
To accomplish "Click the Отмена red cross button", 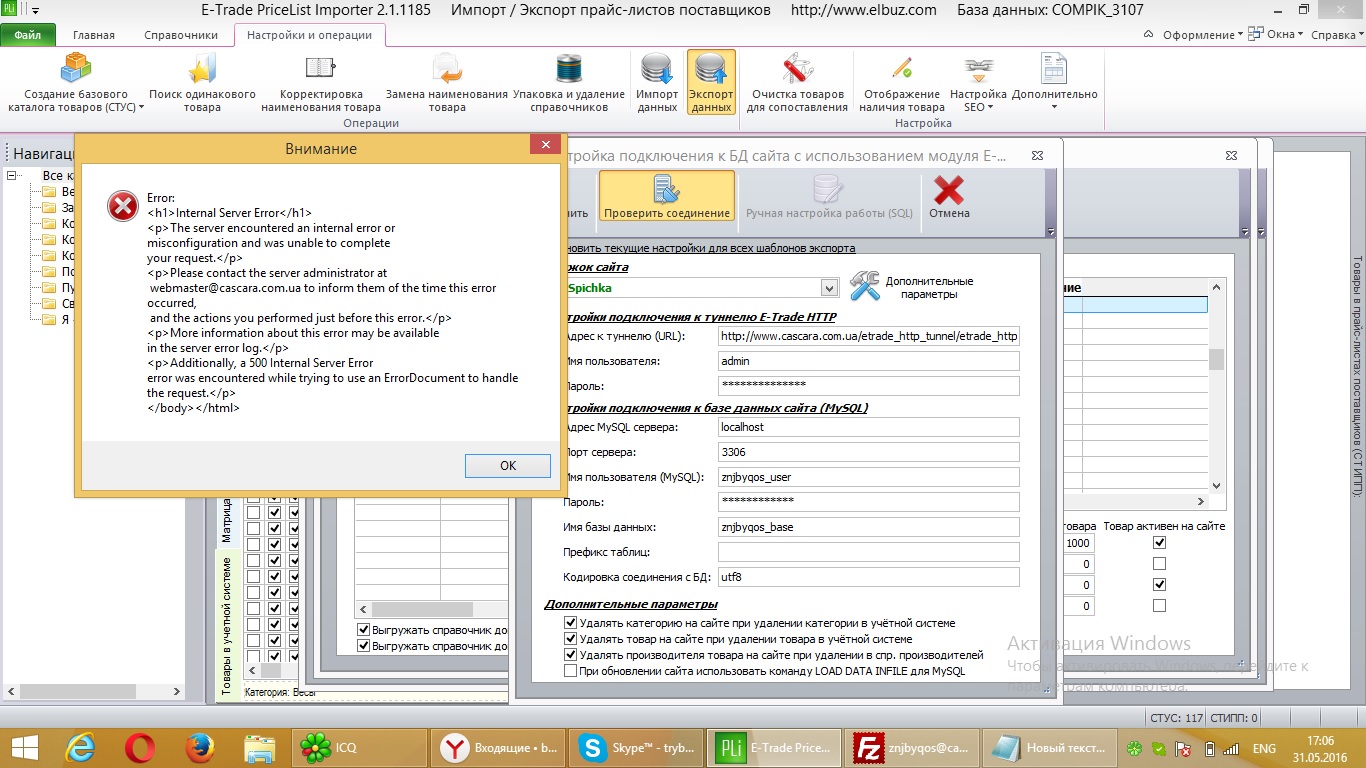I will [x=949, y=196].
